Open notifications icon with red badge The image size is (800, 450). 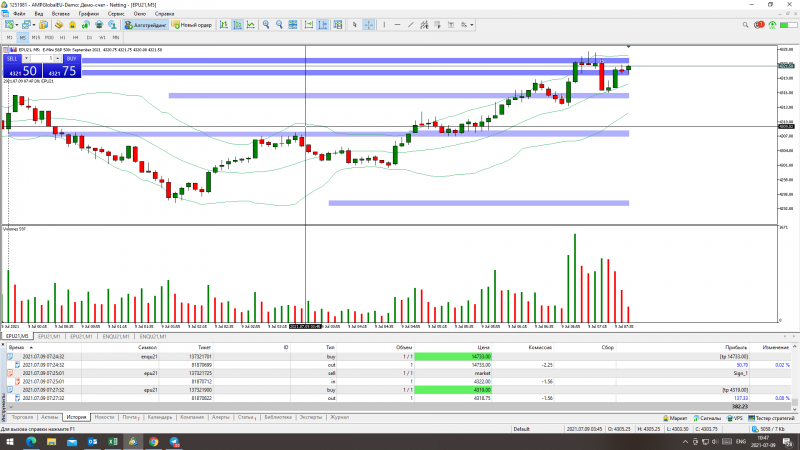point(759,24)
